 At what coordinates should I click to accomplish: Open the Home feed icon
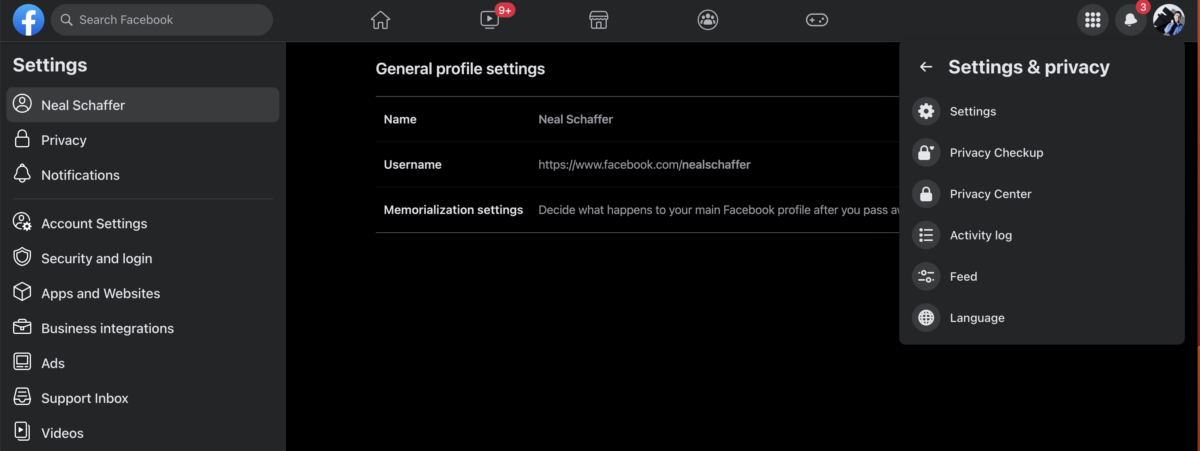[x=380, y=20]
